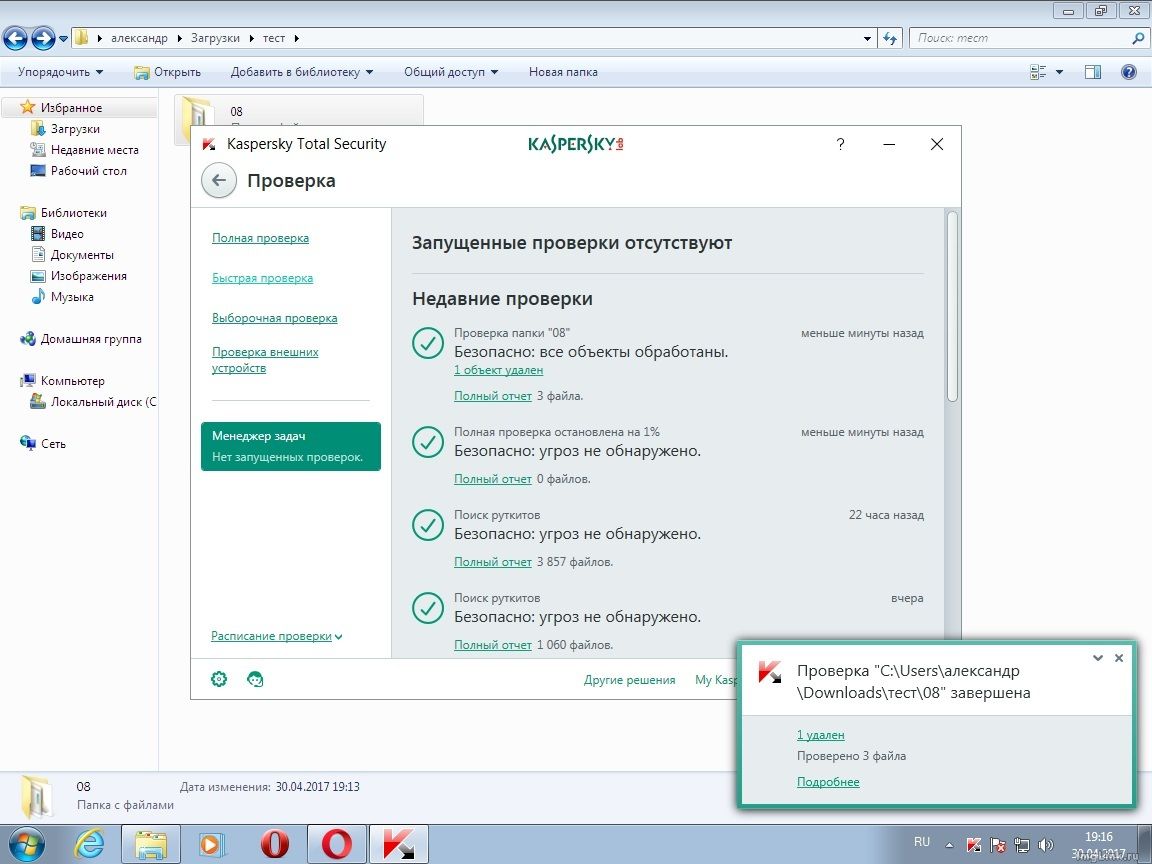Click green checkmark beside stopped full scan

point(428,442)
